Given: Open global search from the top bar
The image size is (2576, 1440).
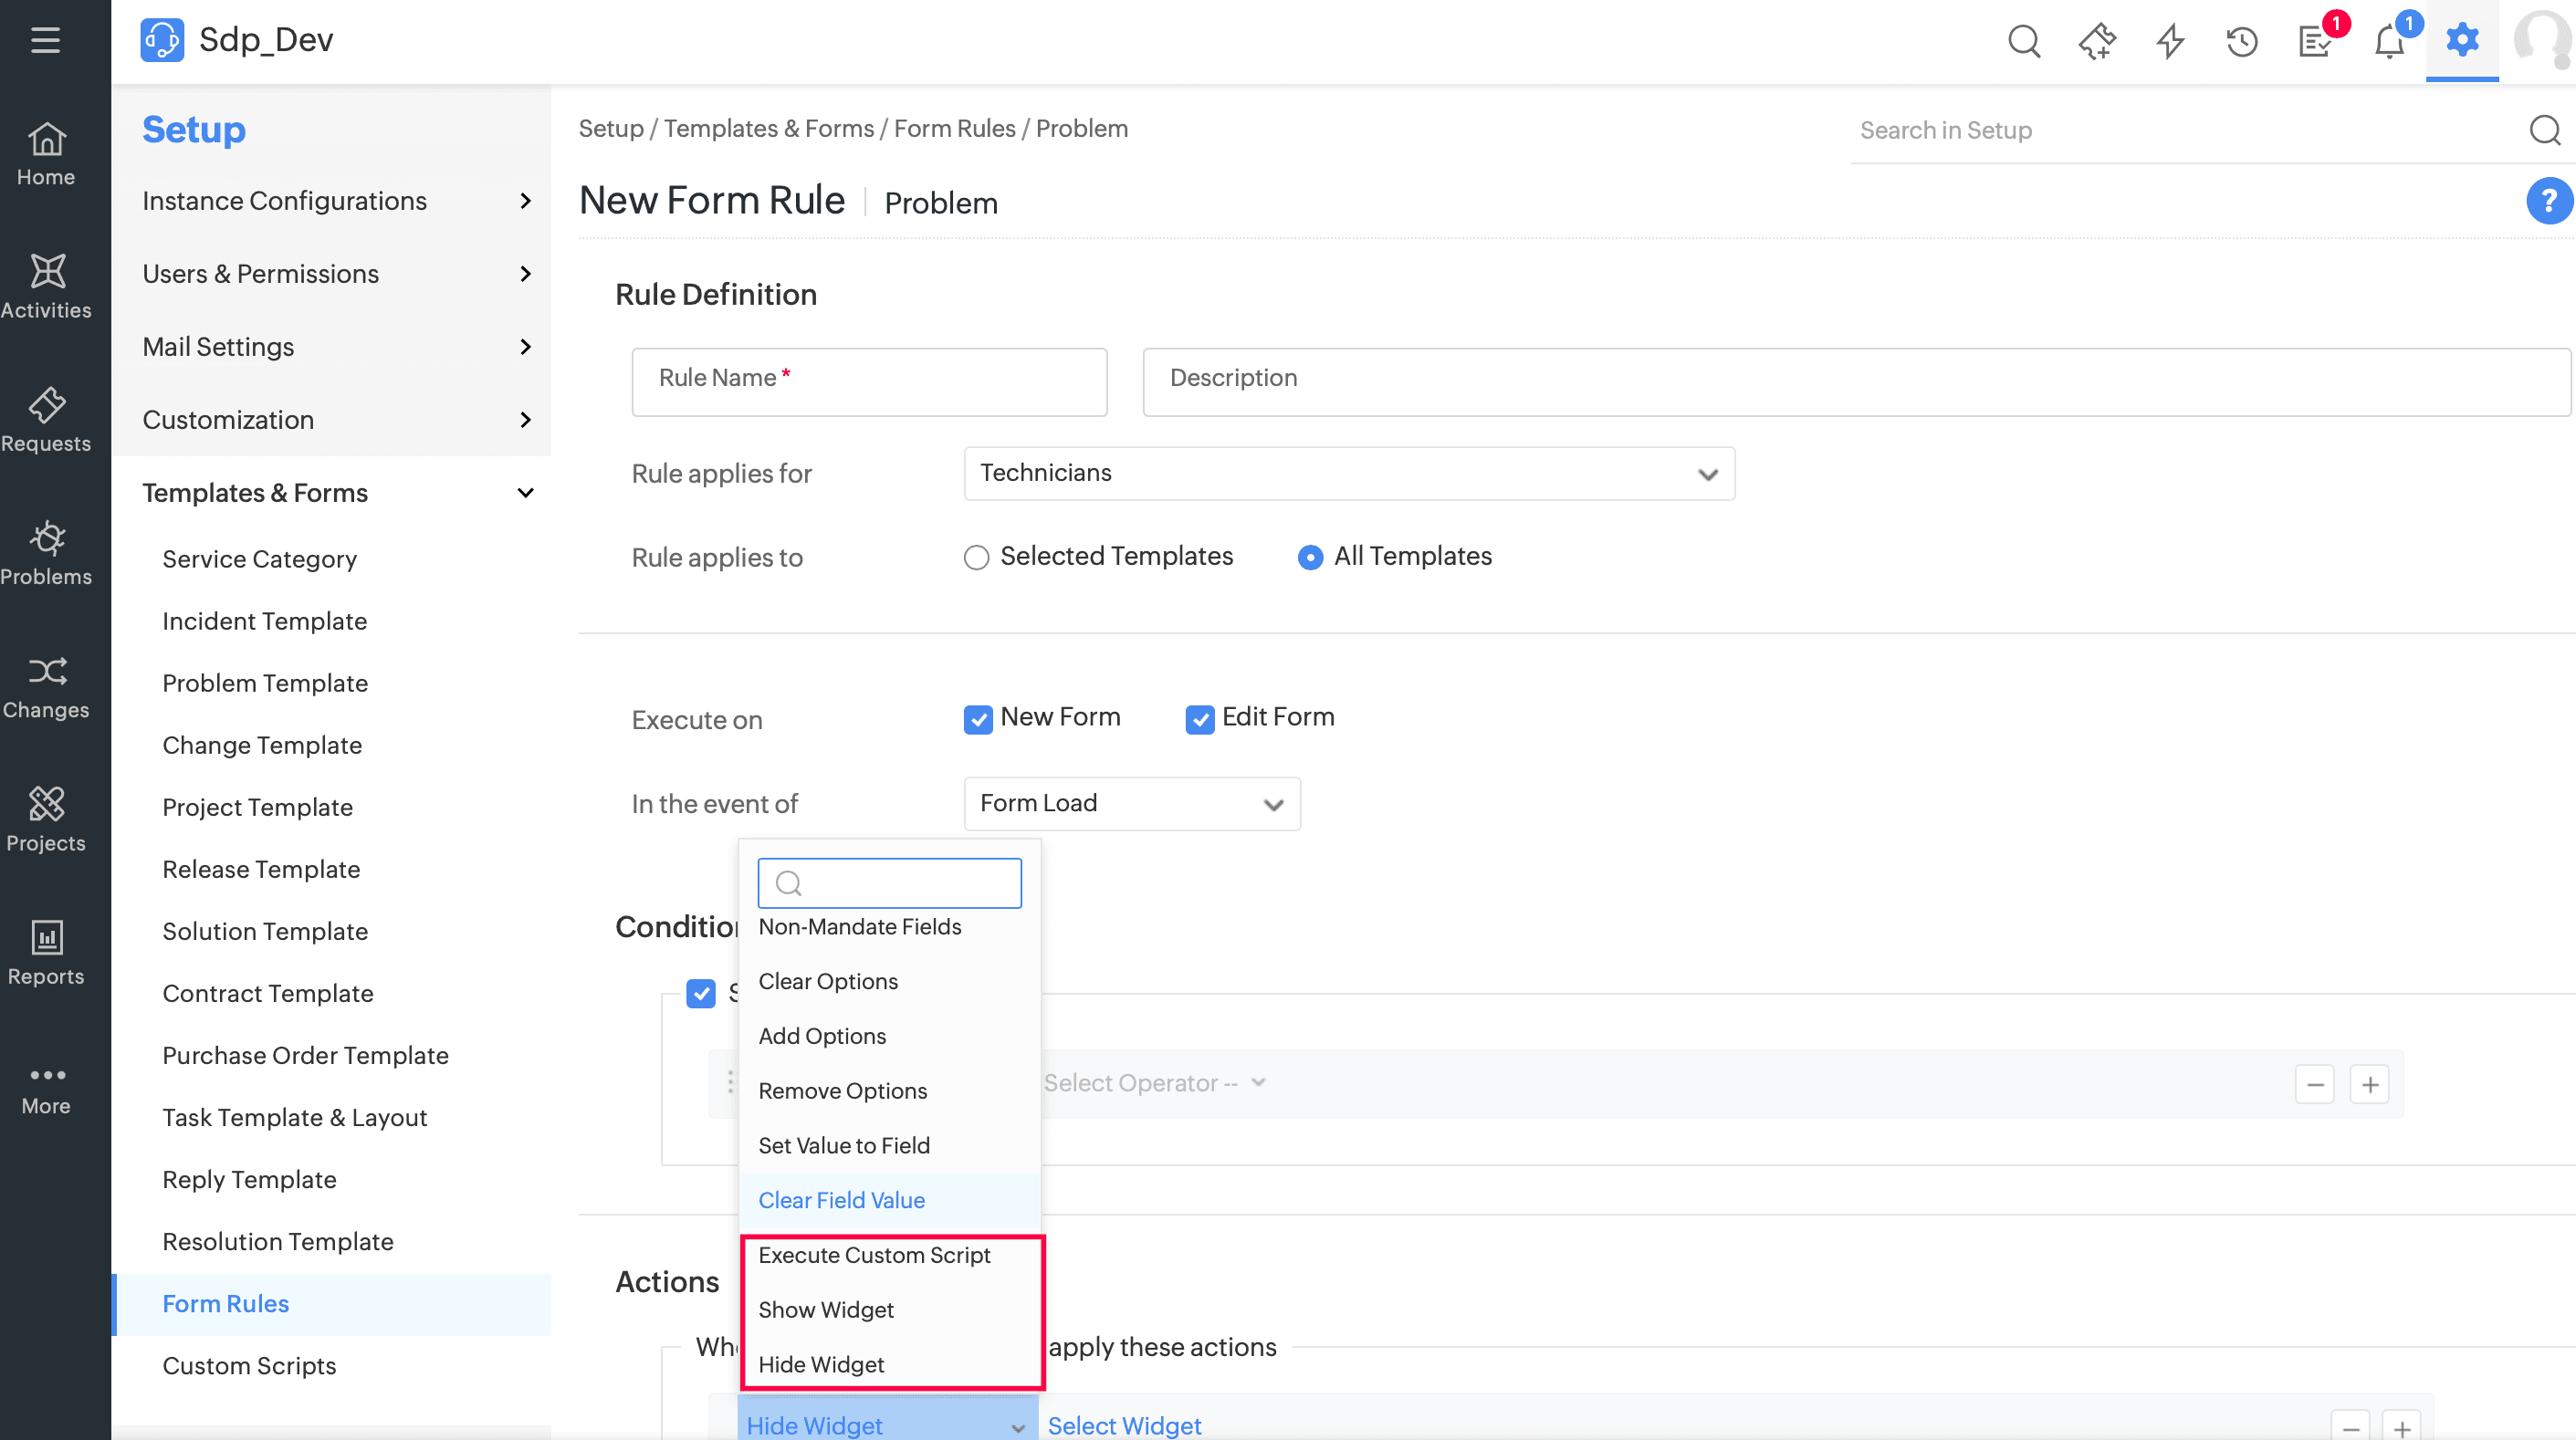Looking at the screenshot, I should tap(2023, 41).
